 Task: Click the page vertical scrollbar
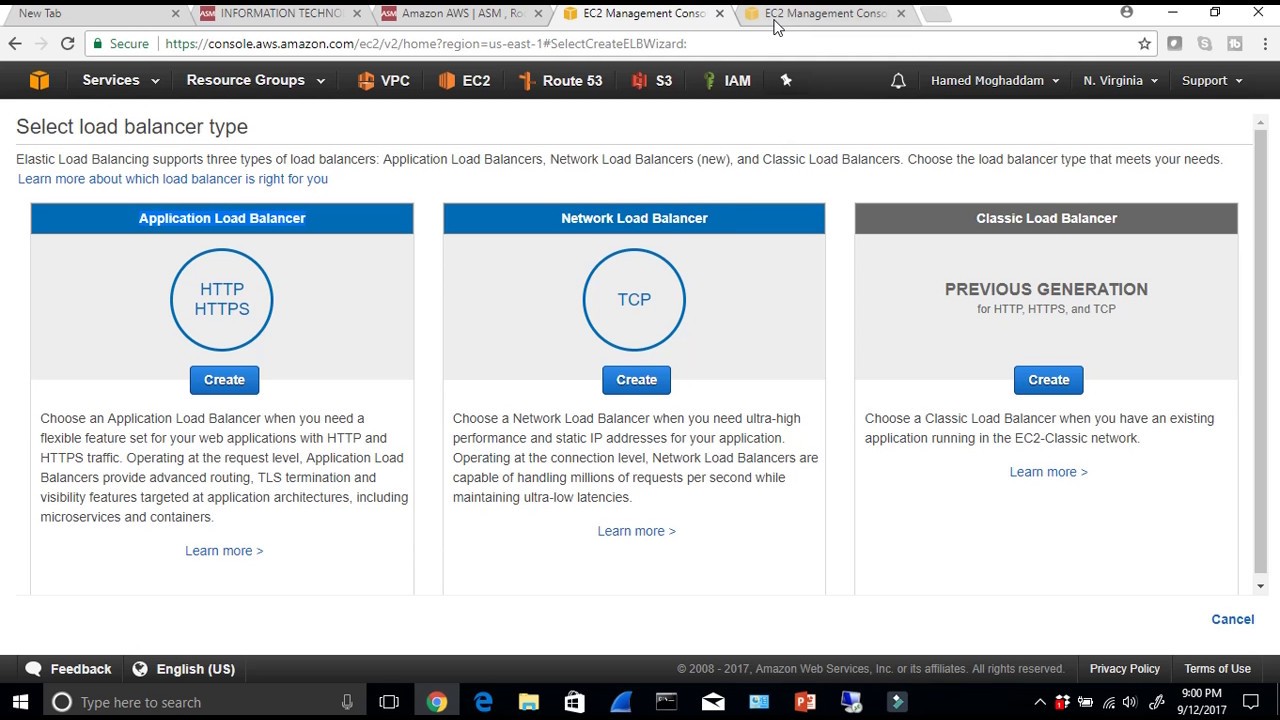1260,350
